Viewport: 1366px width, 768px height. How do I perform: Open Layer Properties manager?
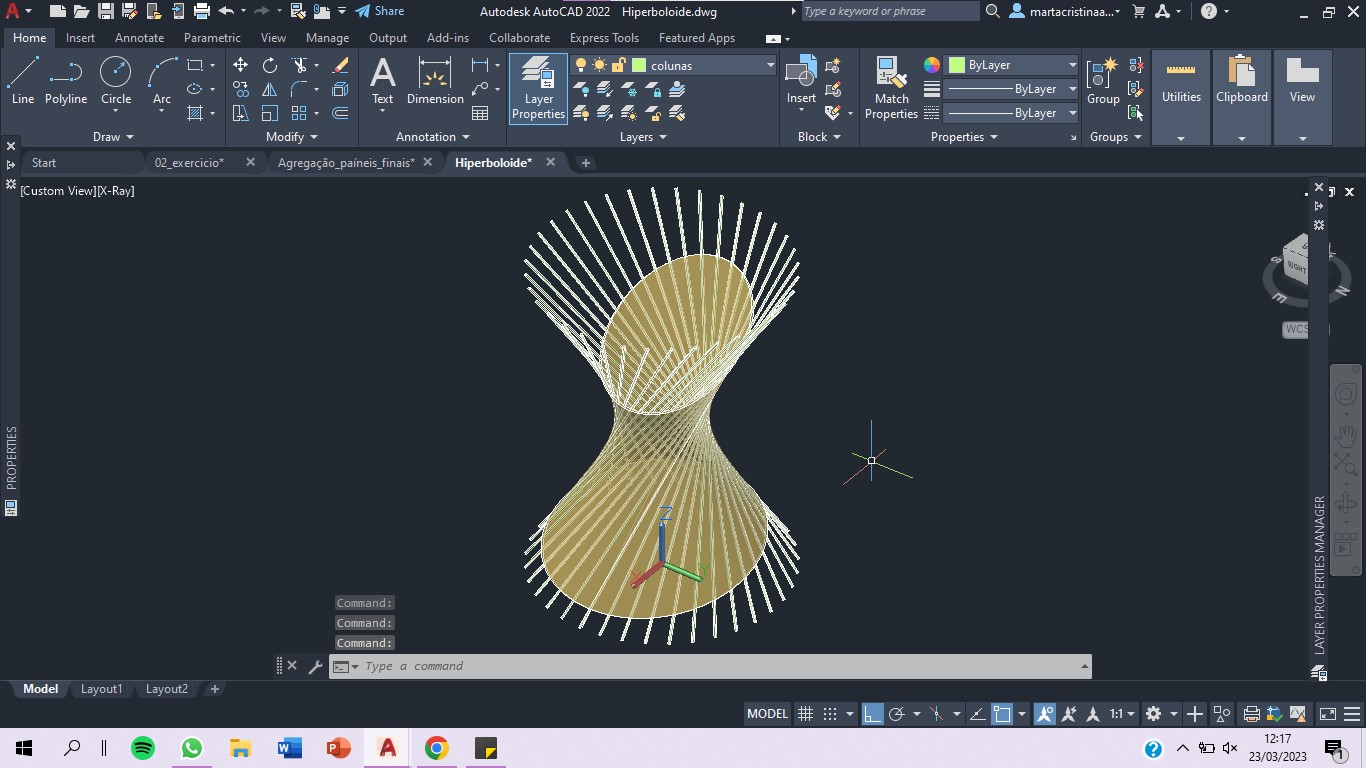point(538,88)
